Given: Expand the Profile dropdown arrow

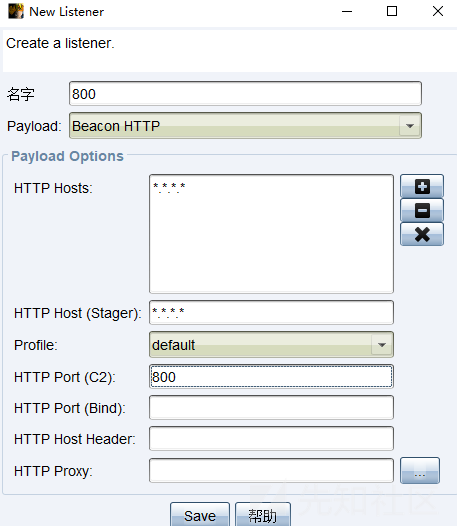Looking at the screenshot, I should pyautogui.click(x=382, y=345).
